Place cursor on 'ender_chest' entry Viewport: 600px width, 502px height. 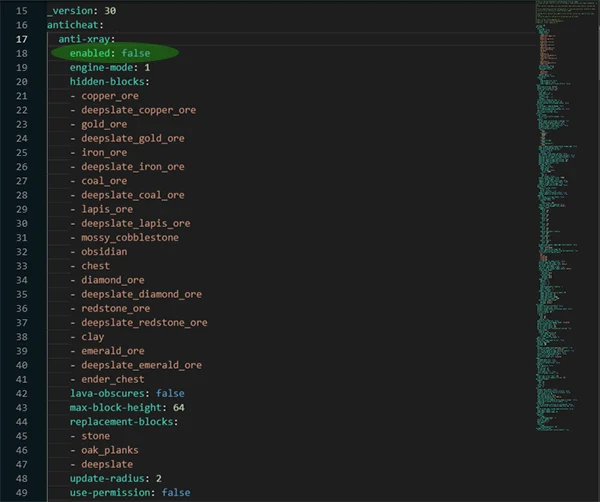[115, 379]
